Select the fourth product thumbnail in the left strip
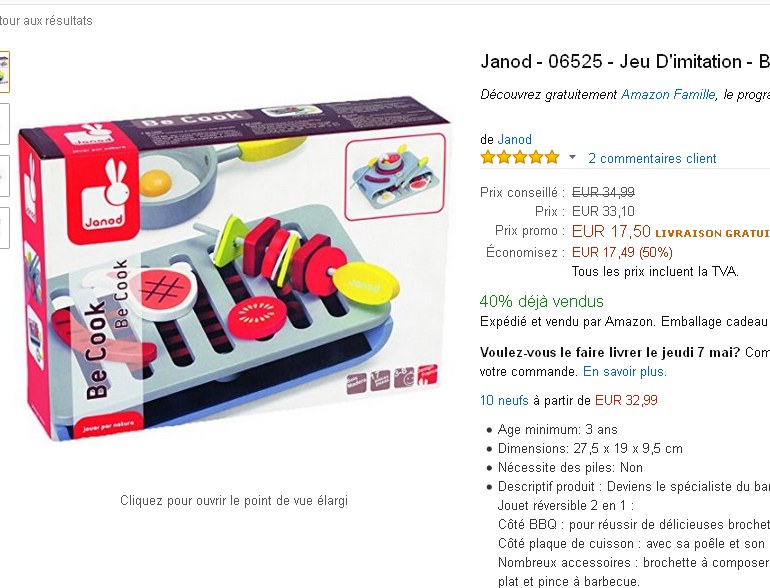 [4, 228]
